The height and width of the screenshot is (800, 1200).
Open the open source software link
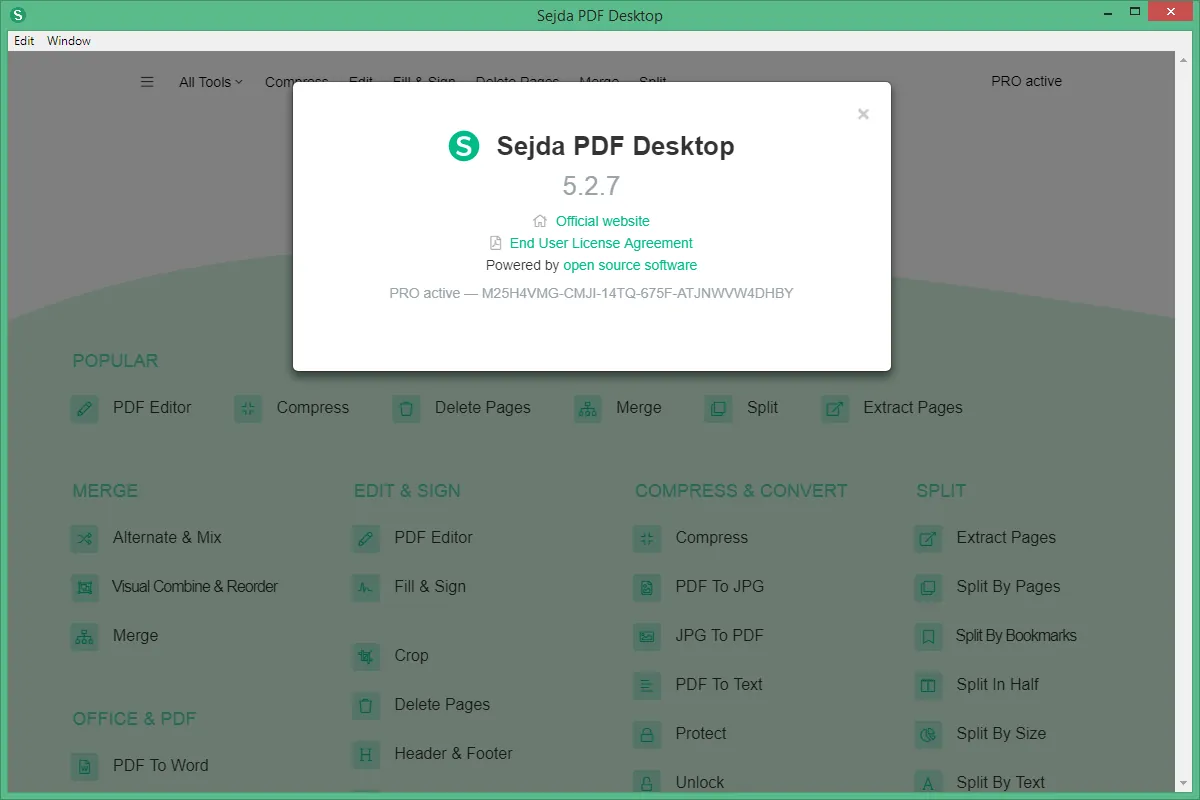(x=630, y=265)
